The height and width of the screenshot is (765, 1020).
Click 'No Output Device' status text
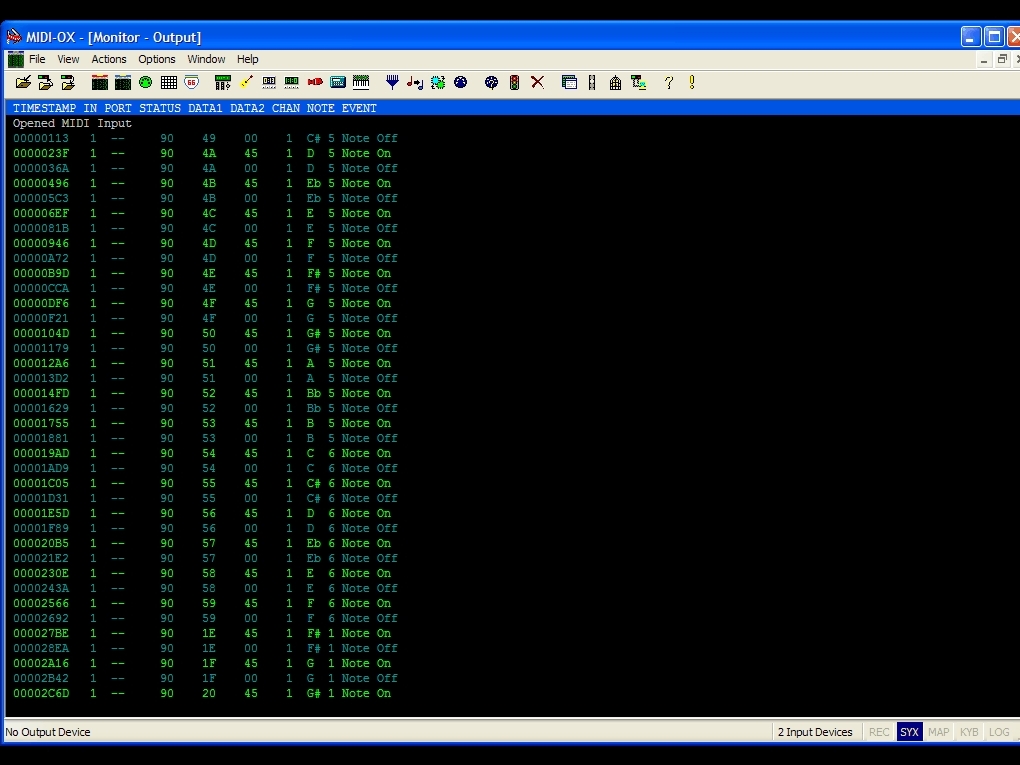(x=47, y=732)
